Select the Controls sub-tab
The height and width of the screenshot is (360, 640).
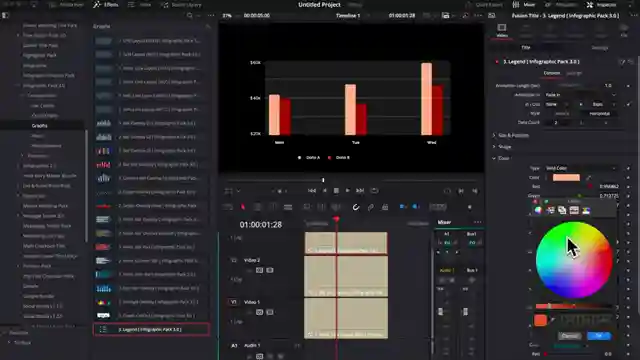click(551, 73)
